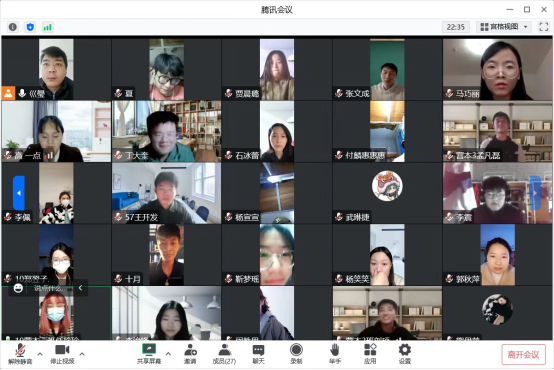Open the 成员(27) members list
This screenshot has width=554, height=370.
224,354
